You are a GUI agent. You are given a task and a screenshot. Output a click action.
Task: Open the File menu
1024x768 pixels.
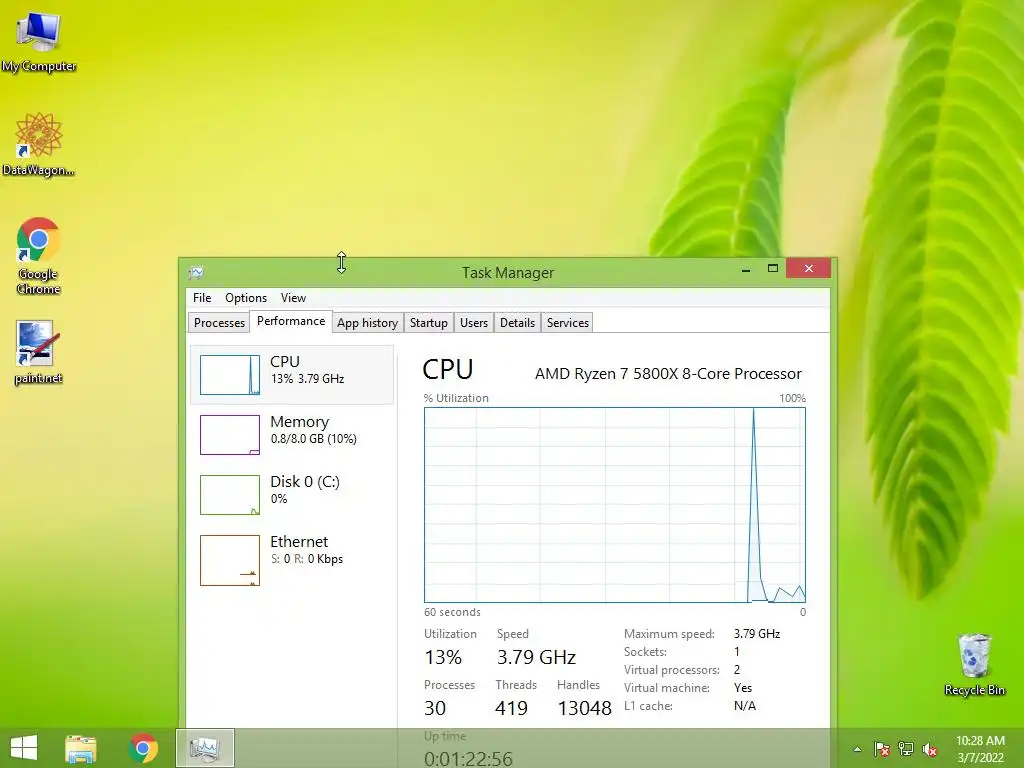pos(202,298)
